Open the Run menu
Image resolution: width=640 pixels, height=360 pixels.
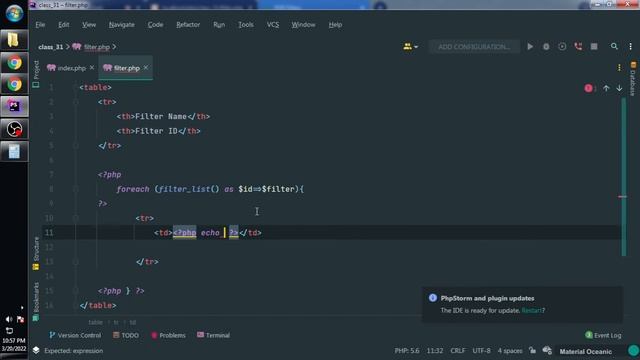pyautogui.click(x=219, y=24)
